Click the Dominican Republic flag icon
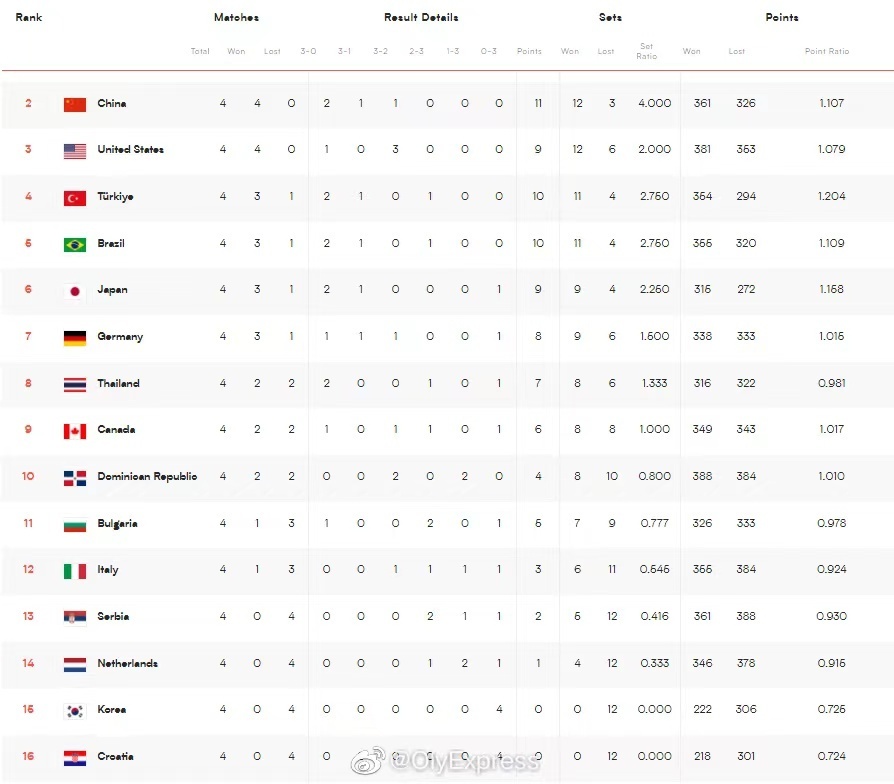 tap(75, 478)
